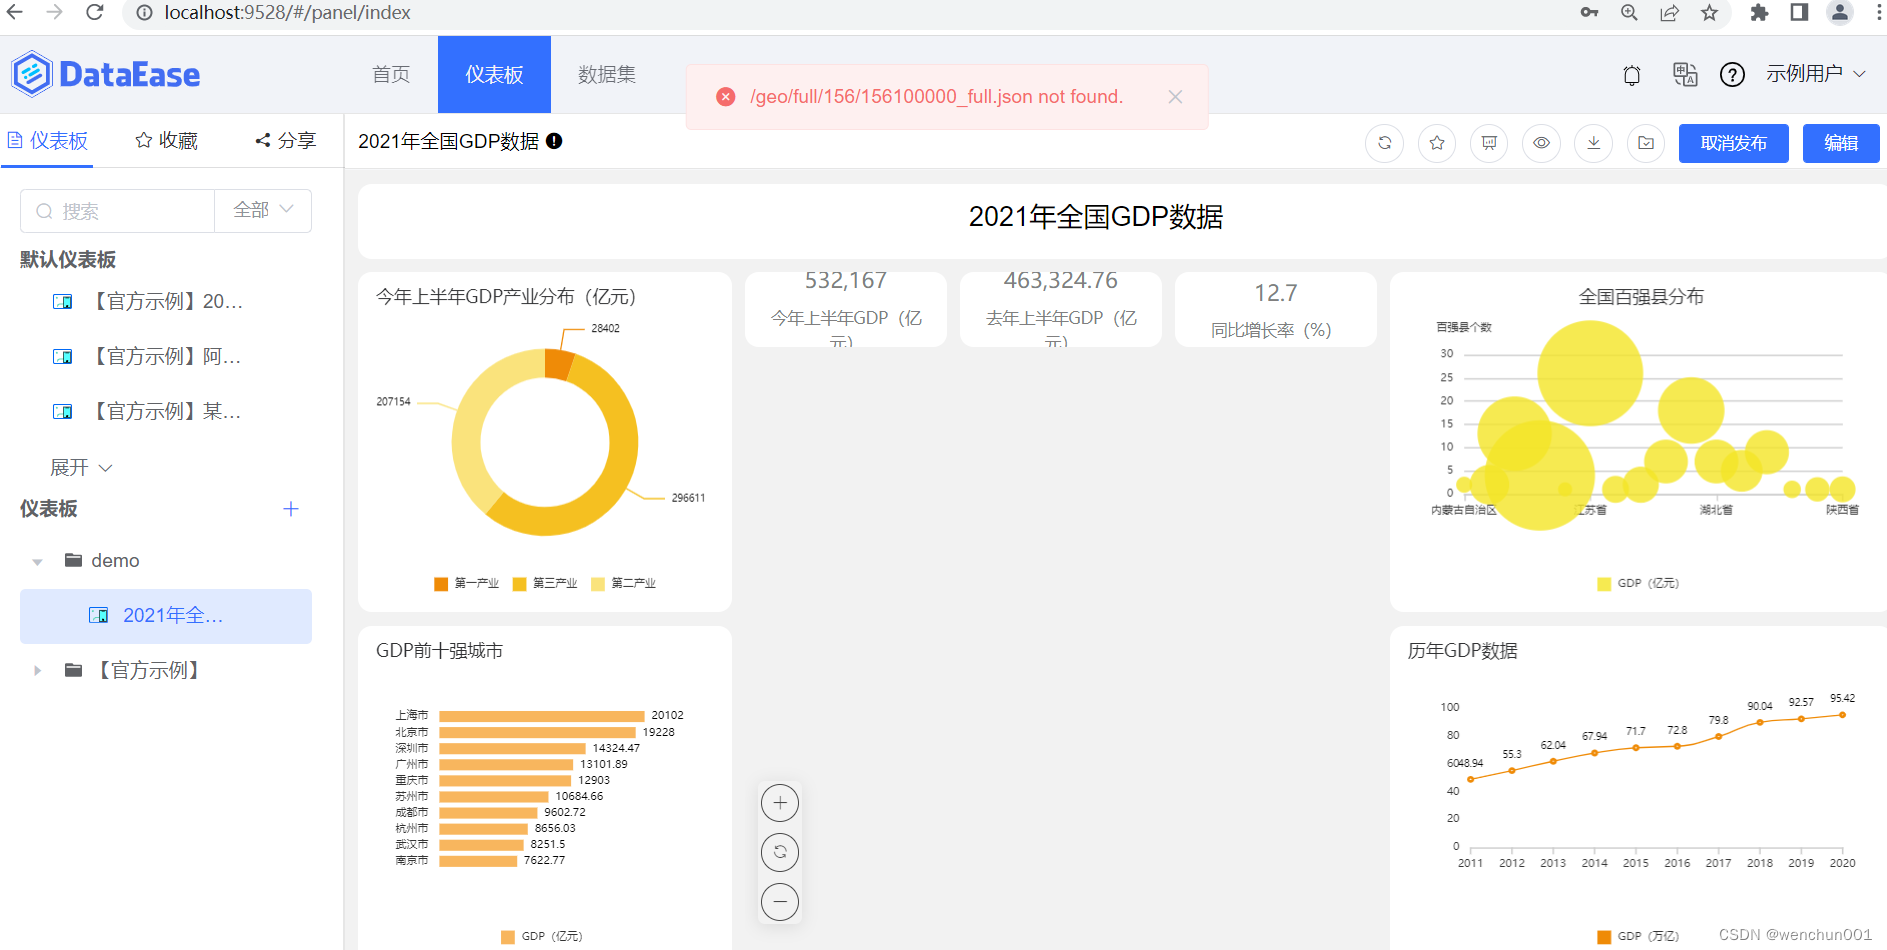1887x950 pixels.
Task: Create a new dashboard with the plus icon
Action: (290, 509)
